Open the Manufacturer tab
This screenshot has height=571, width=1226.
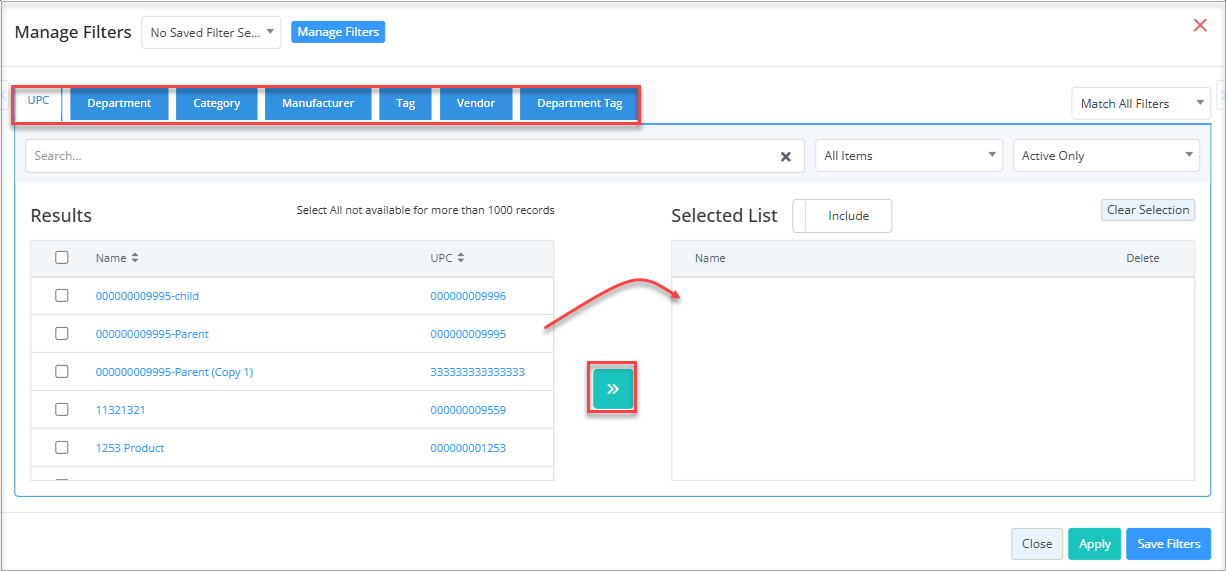[318, 103]
